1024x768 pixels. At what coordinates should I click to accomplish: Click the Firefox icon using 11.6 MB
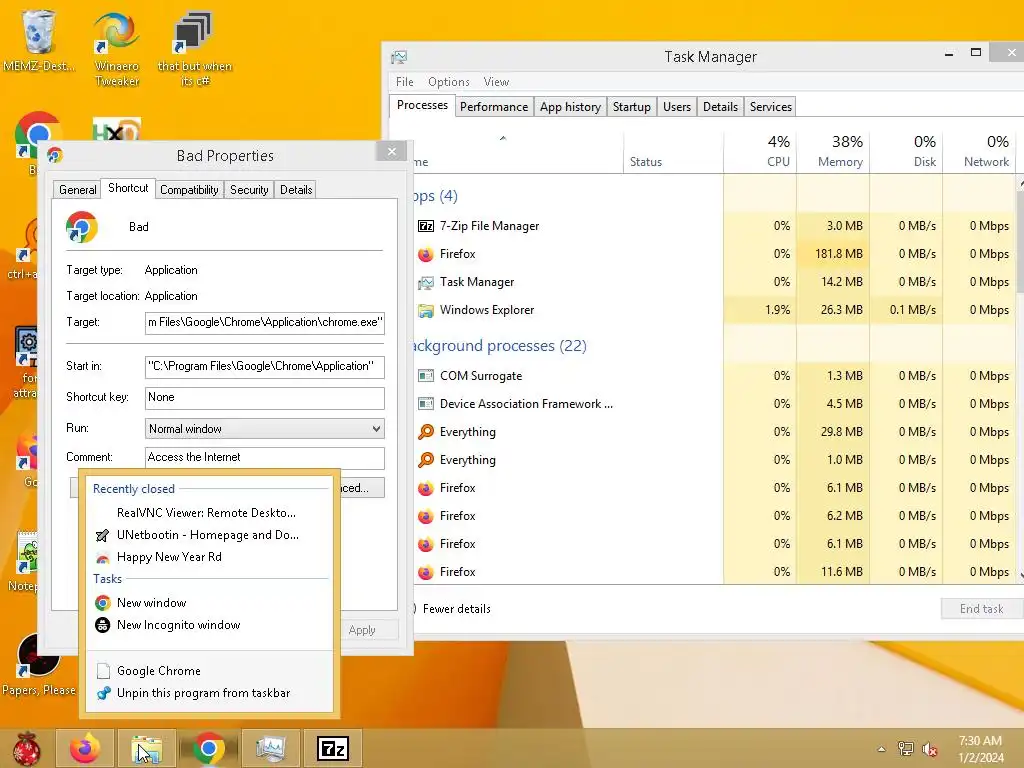click(x=426, y=572)
